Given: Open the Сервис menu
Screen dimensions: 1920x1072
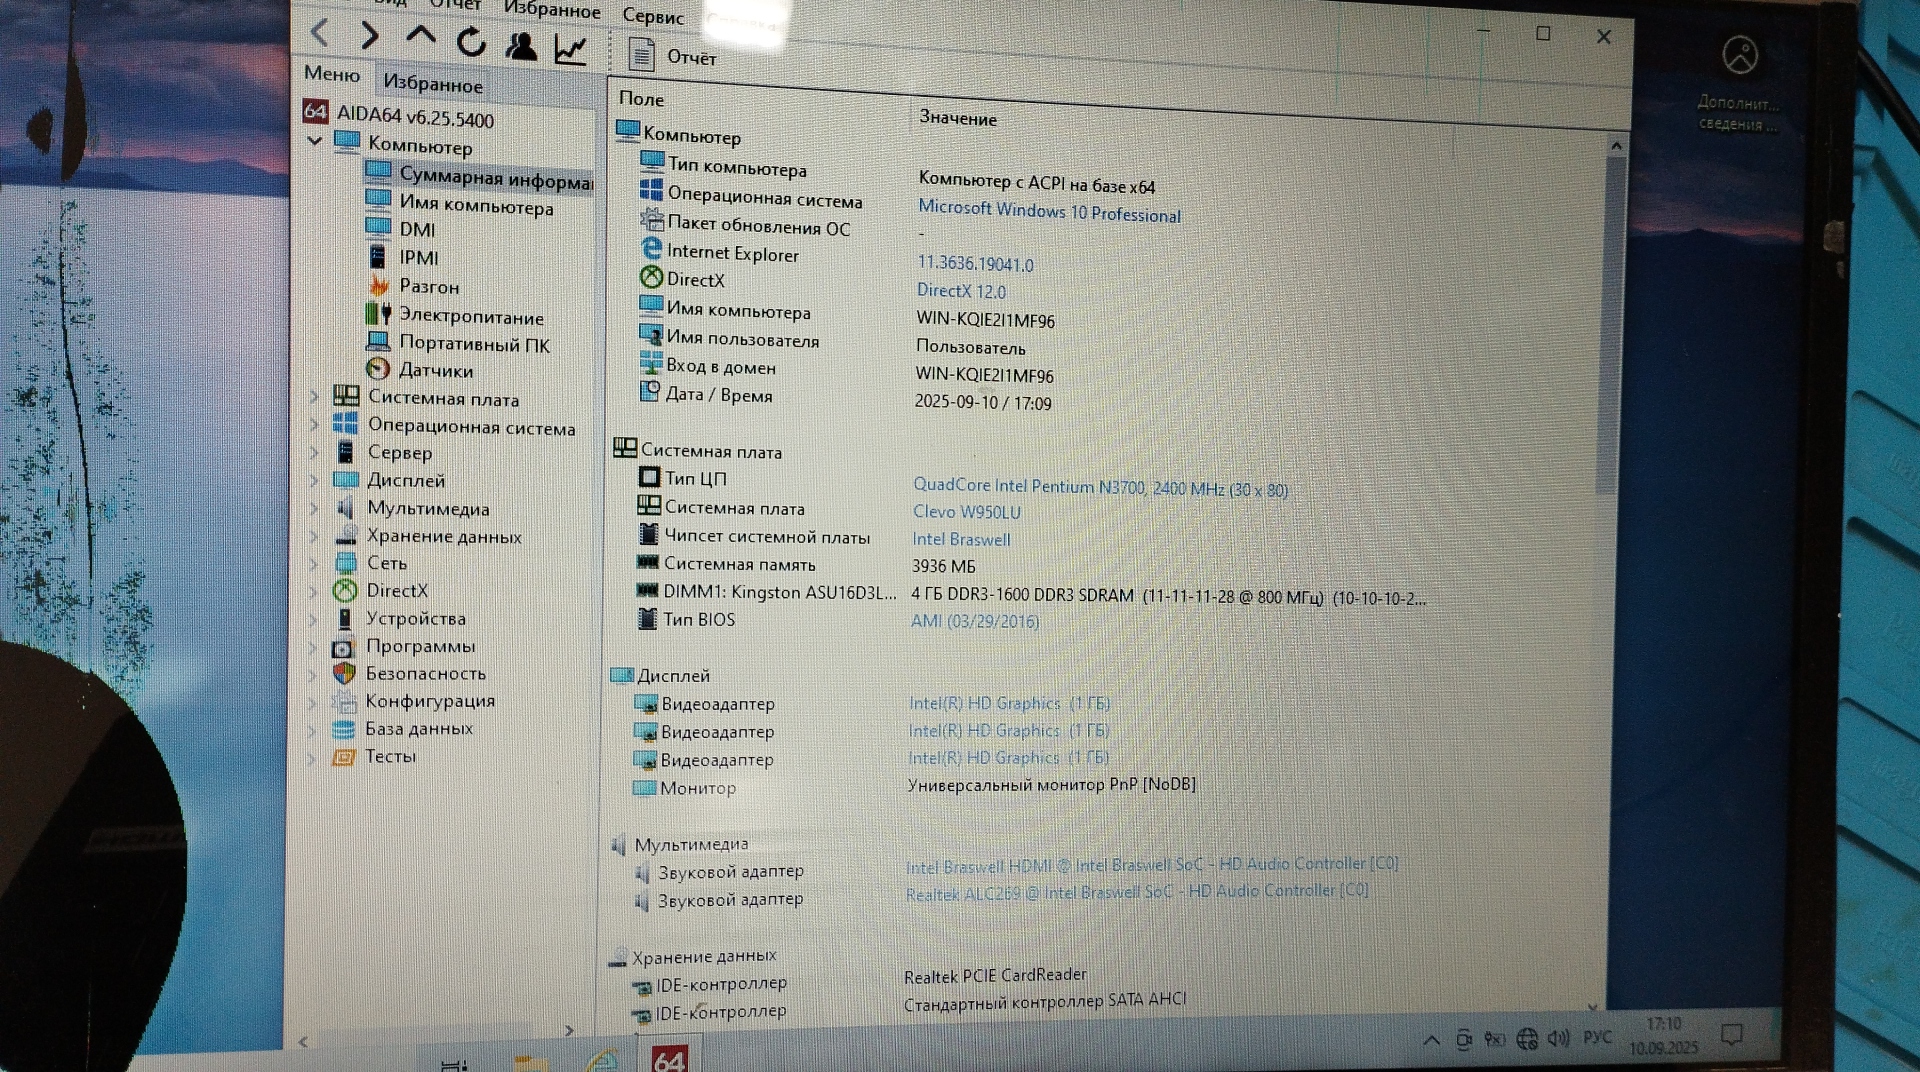Looking at the screenshot, I should point(653,16).
